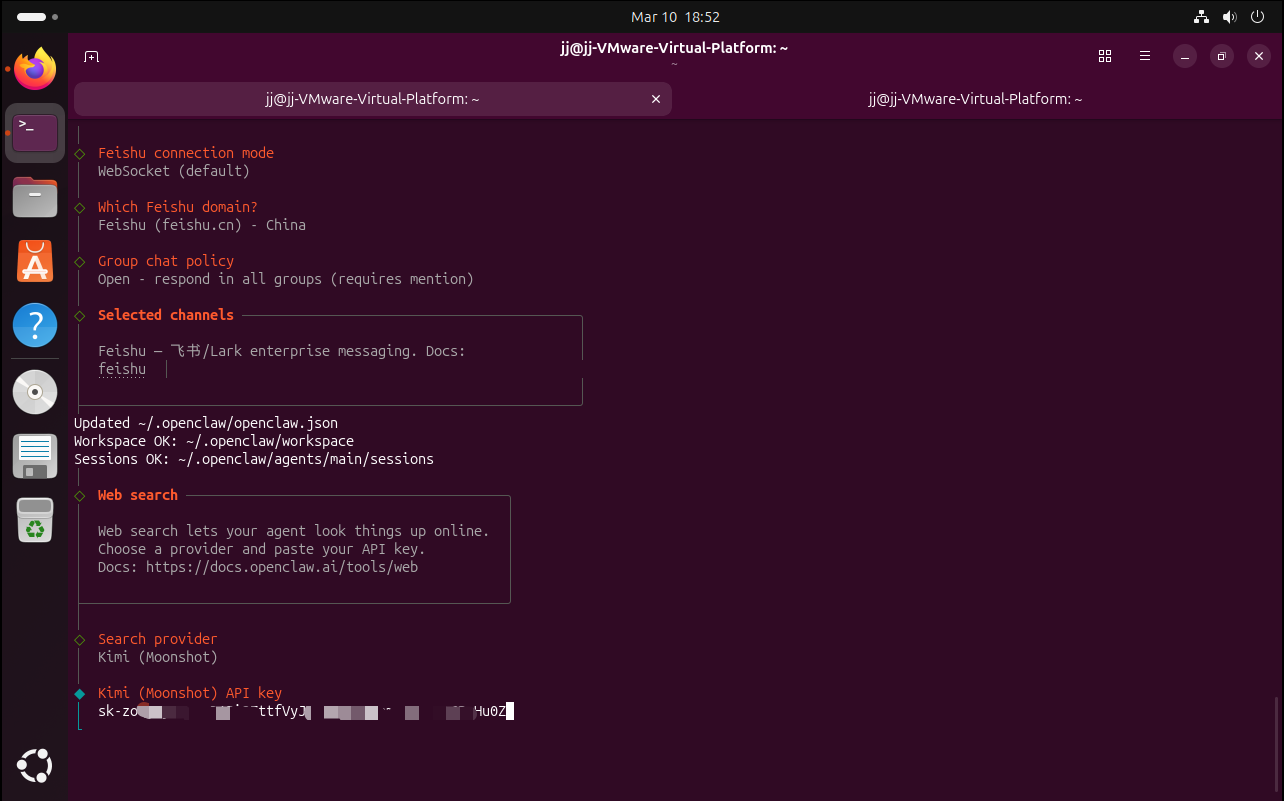Screen dimensions: 1284x801
Task: Click the workspace indicator at top-left
Action: point(37,17)
